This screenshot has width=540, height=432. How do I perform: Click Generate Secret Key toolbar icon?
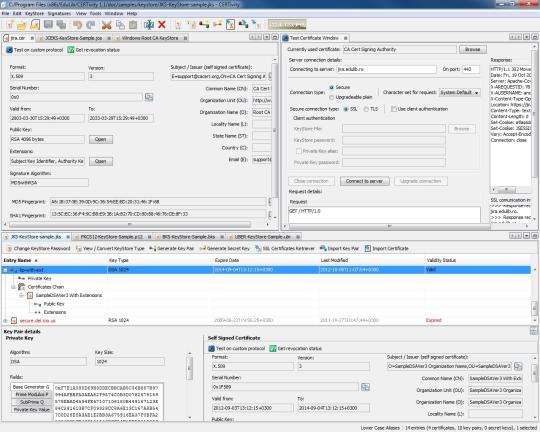(202, 248)
